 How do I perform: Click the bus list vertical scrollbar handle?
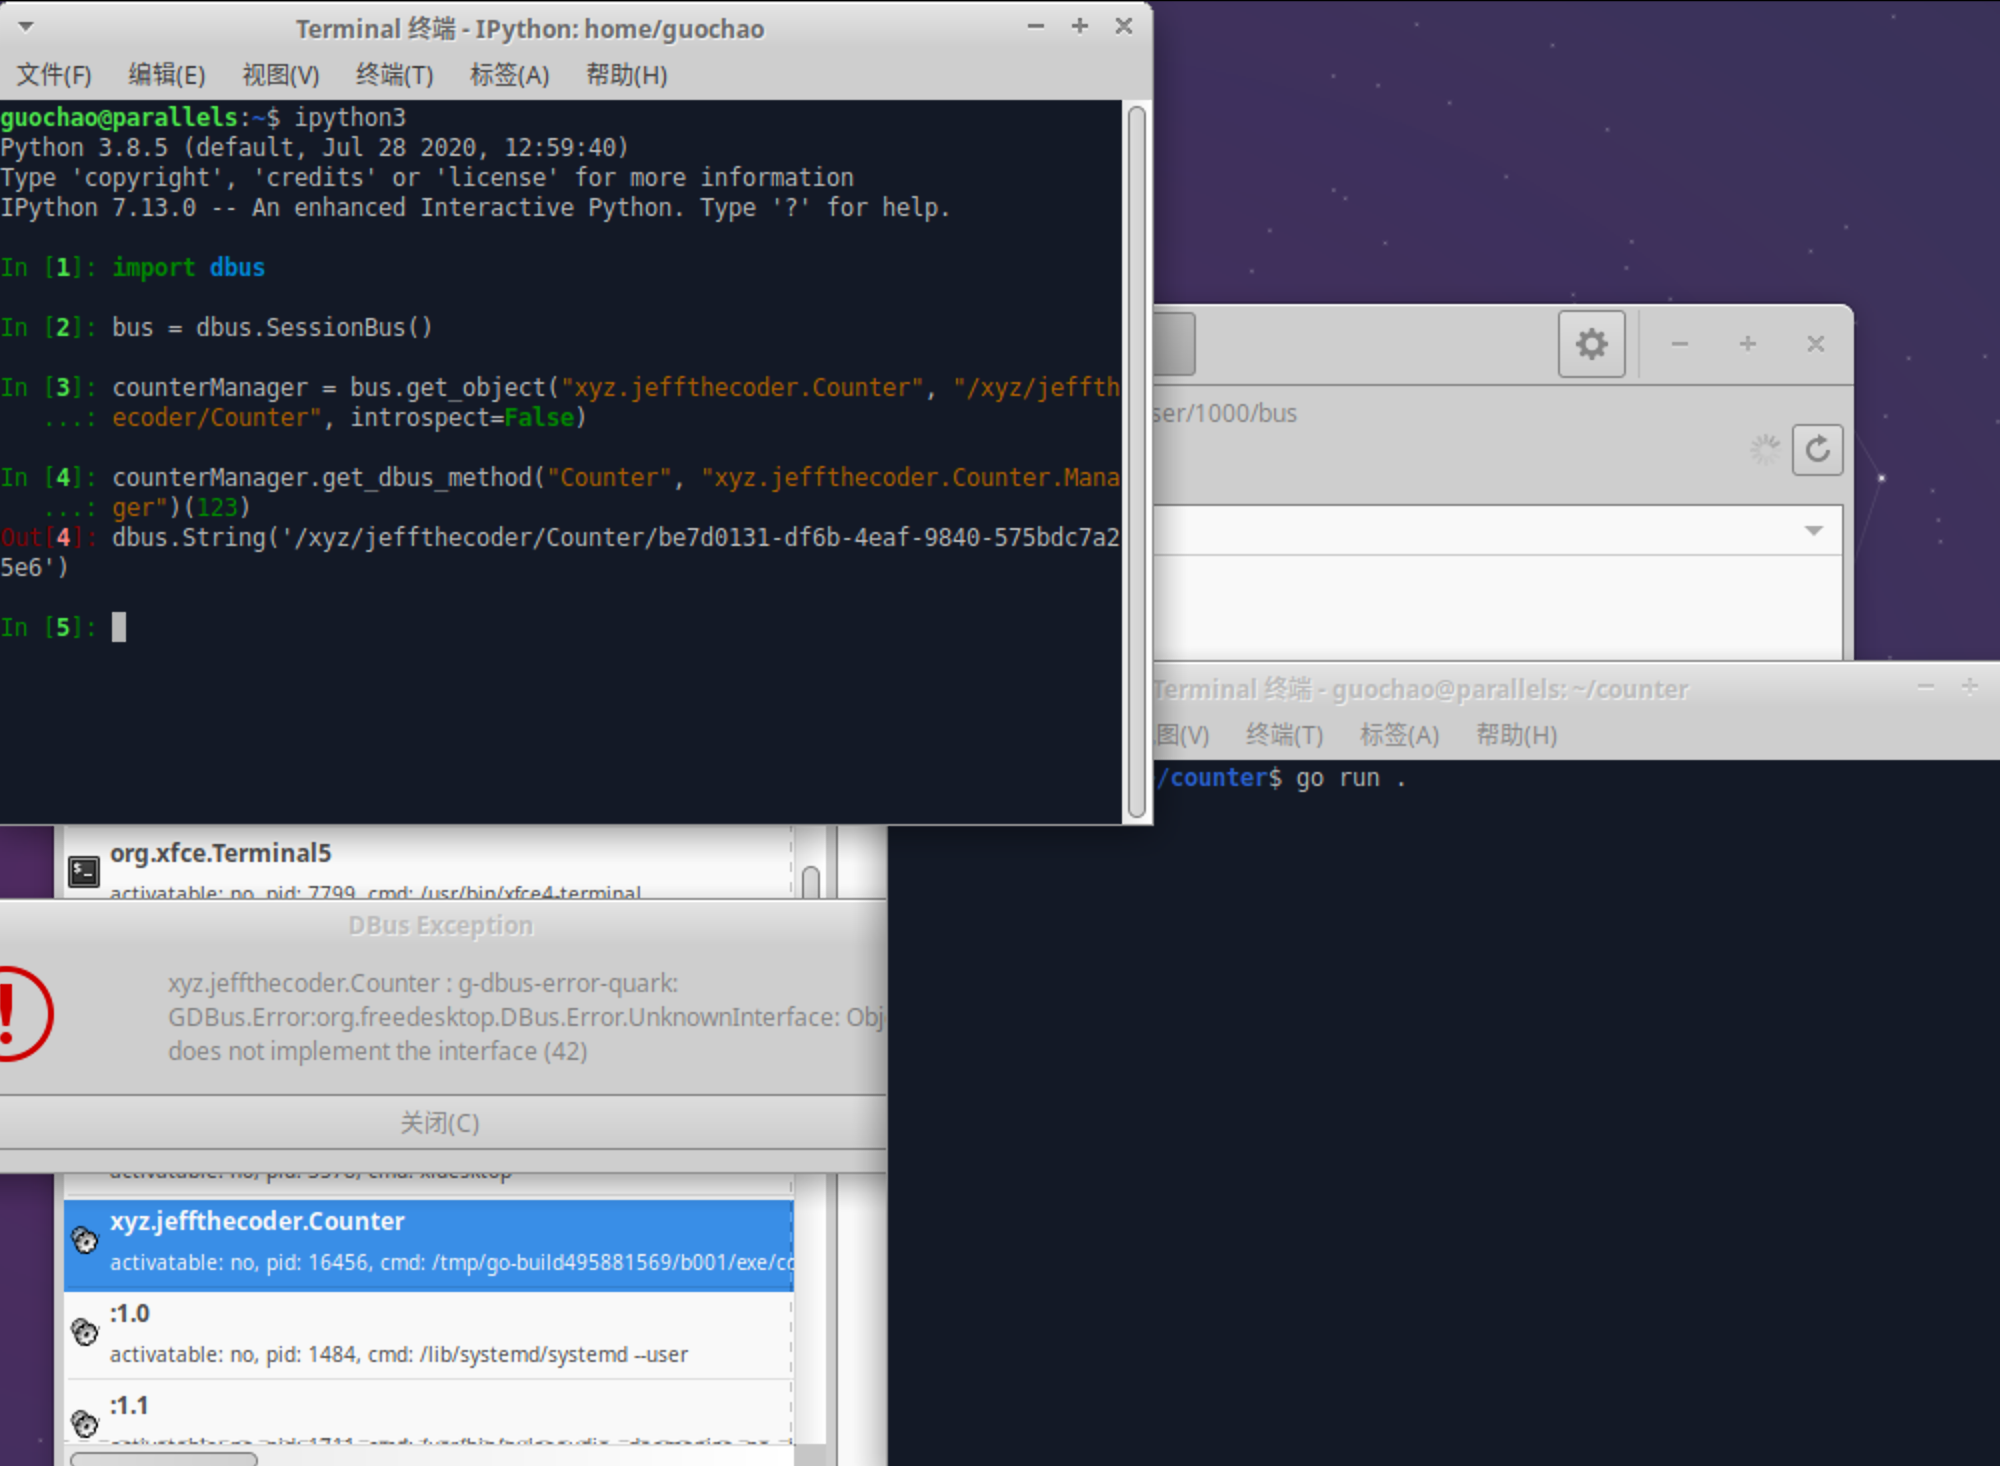tap(811, 882)
